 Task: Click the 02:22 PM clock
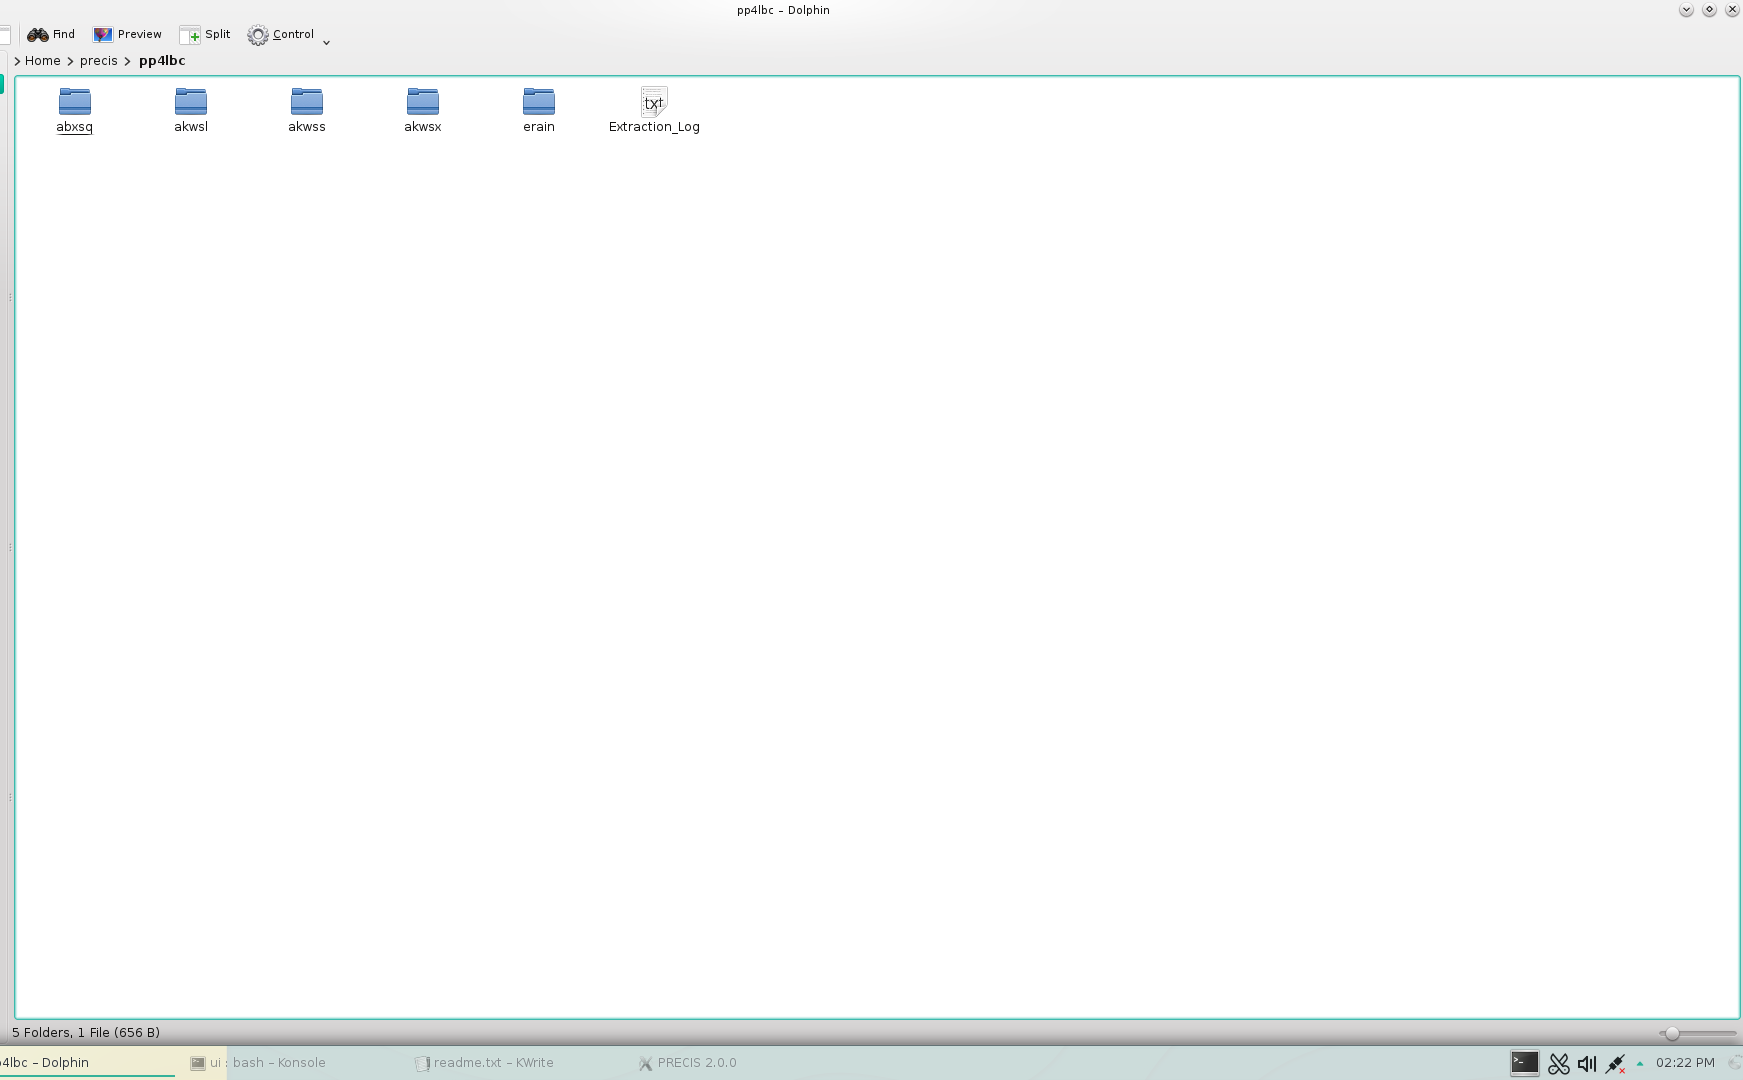(1685, 1063)
